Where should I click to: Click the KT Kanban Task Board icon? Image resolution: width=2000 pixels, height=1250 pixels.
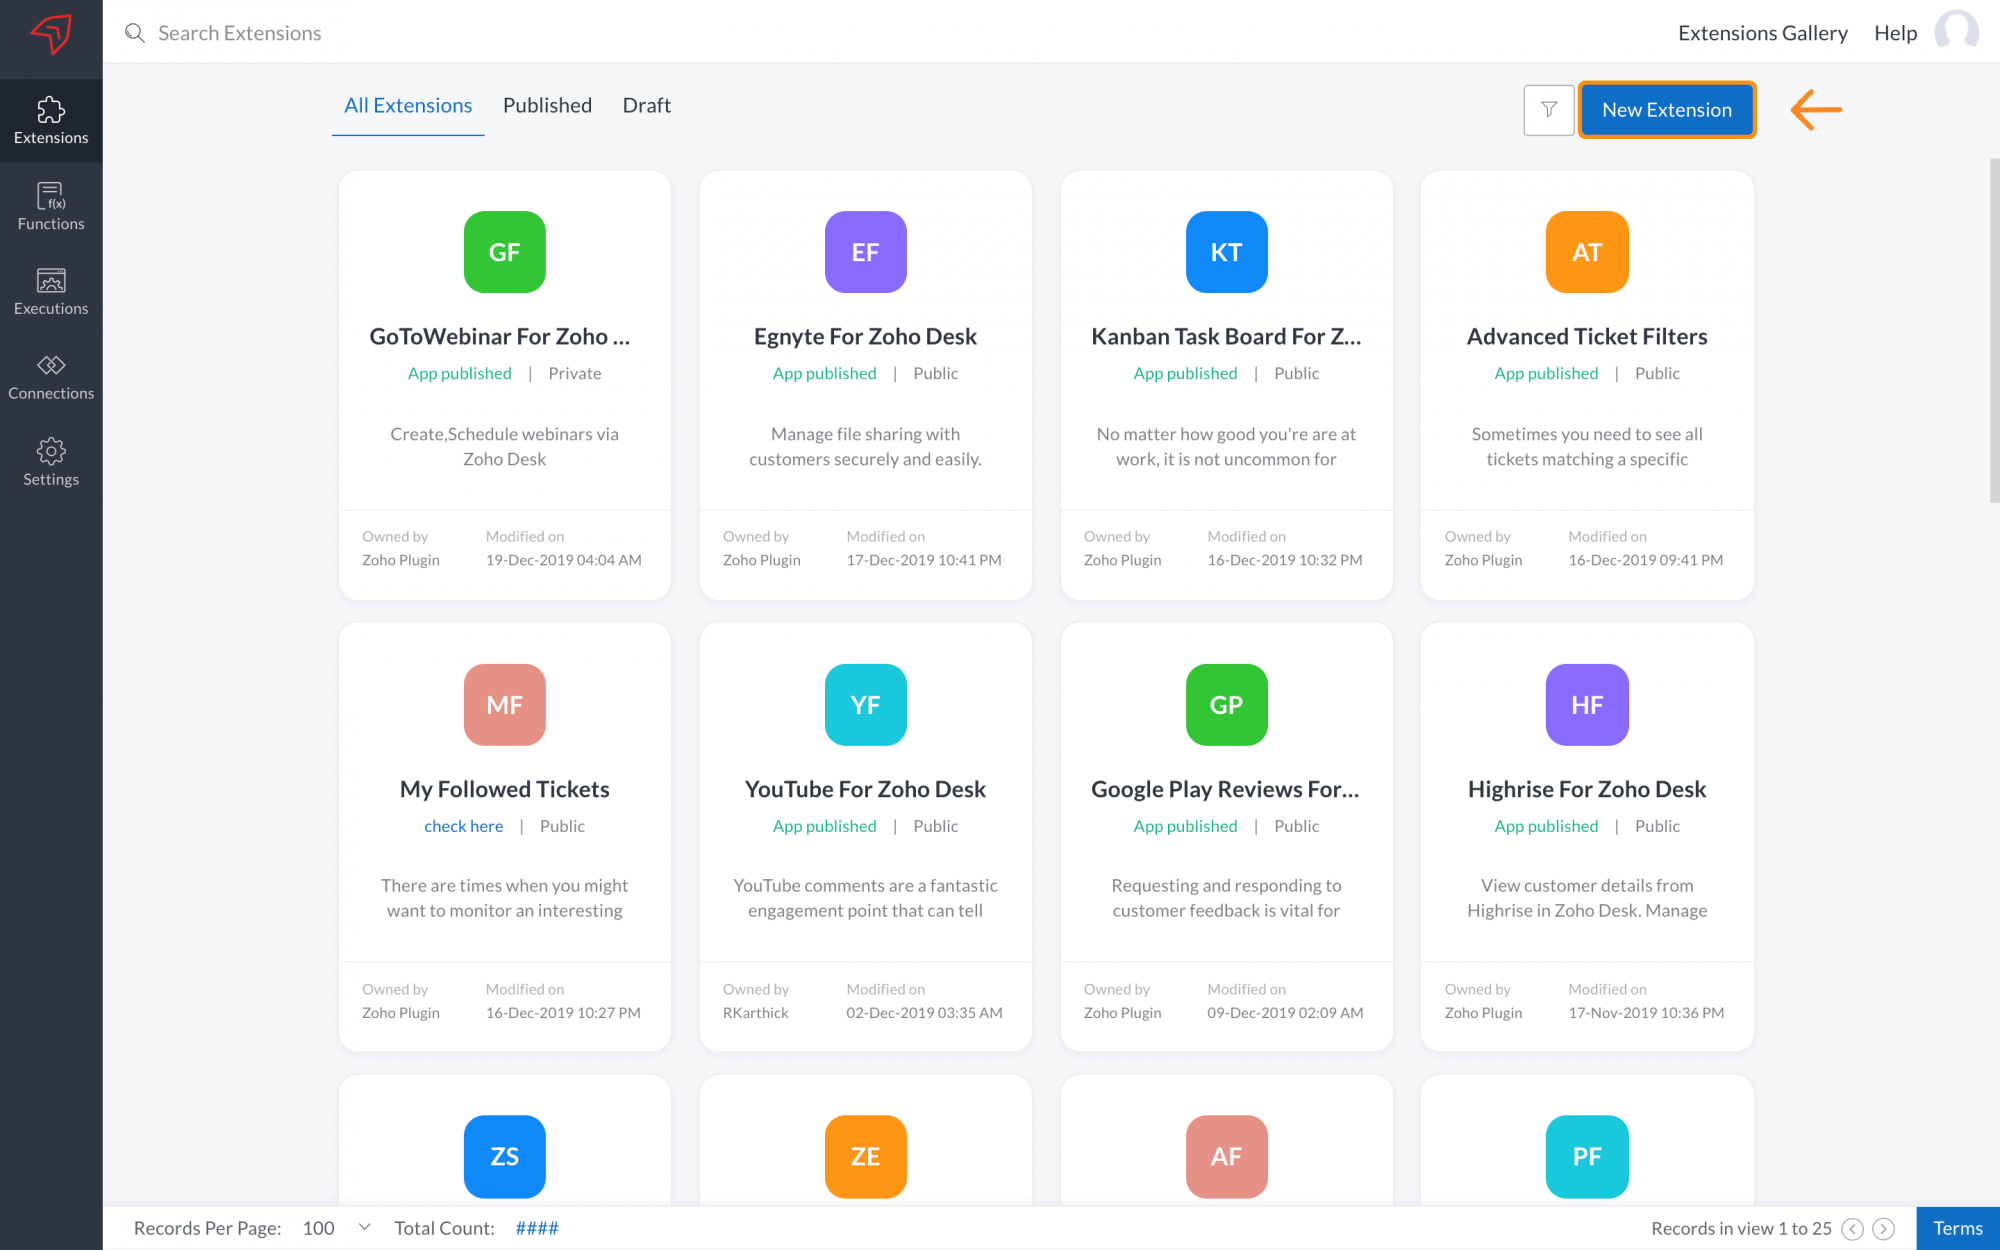(1226, 252)
